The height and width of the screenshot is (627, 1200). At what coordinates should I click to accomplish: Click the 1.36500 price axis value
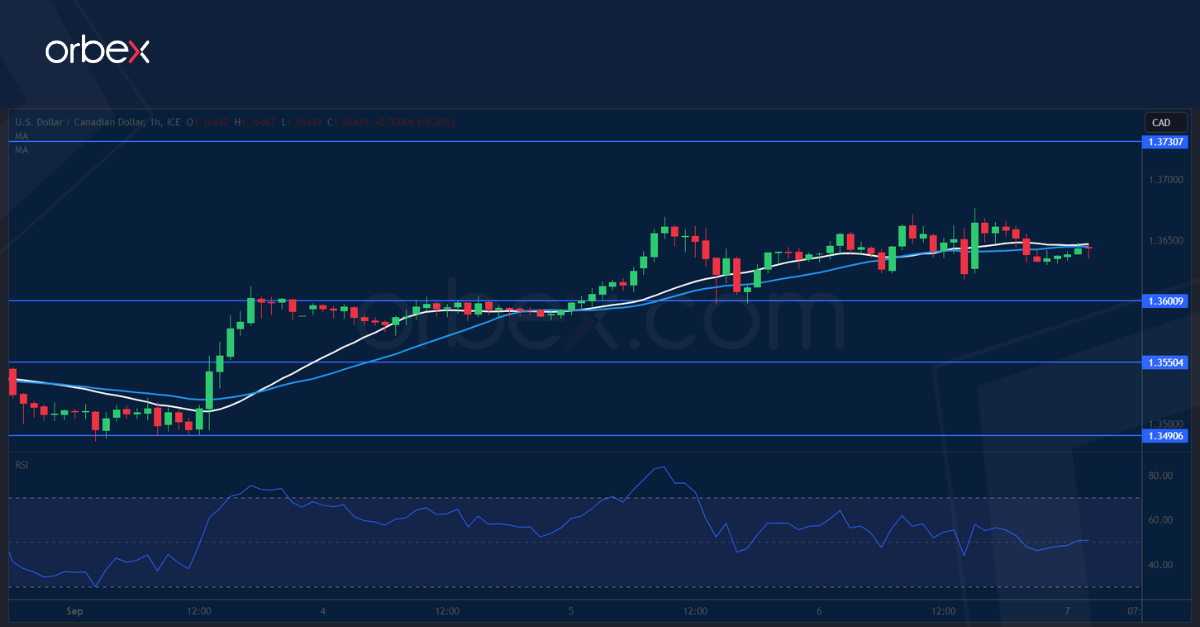click(x=1165, y=241)
